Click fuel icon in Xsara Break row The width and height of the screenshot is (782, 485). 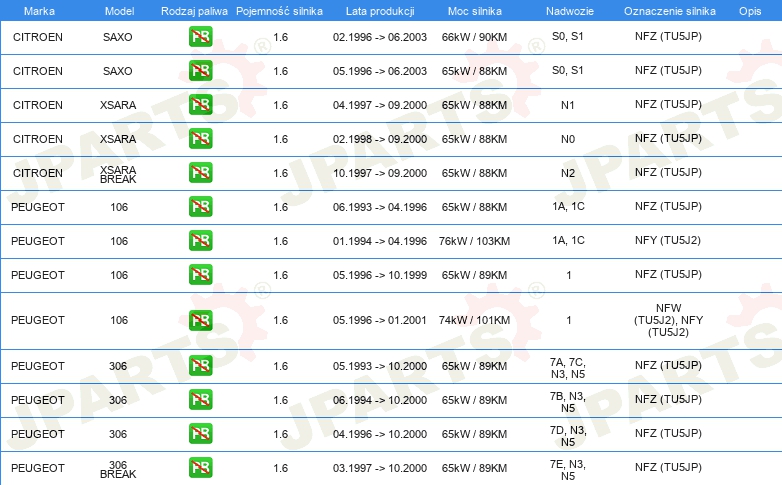pos(200,172)
